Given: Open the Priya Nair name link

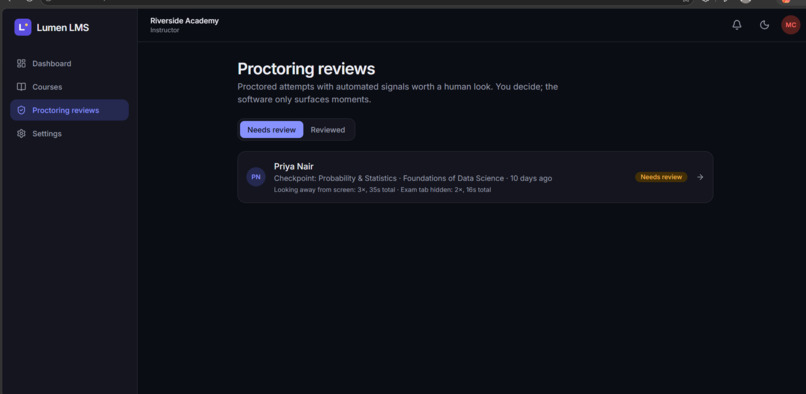Looking at the screenshot, I should tap(294, 166).
